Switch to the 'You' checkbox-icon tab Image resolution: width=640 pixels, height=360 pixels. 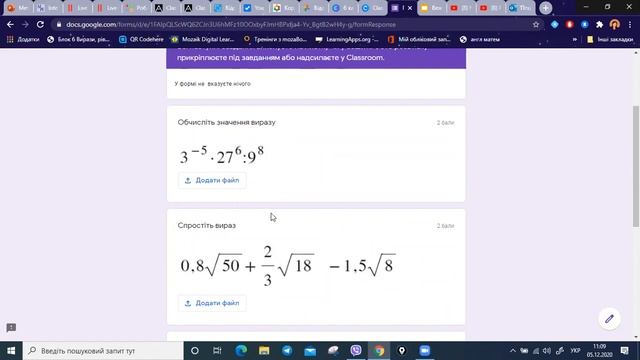[254, 8]
